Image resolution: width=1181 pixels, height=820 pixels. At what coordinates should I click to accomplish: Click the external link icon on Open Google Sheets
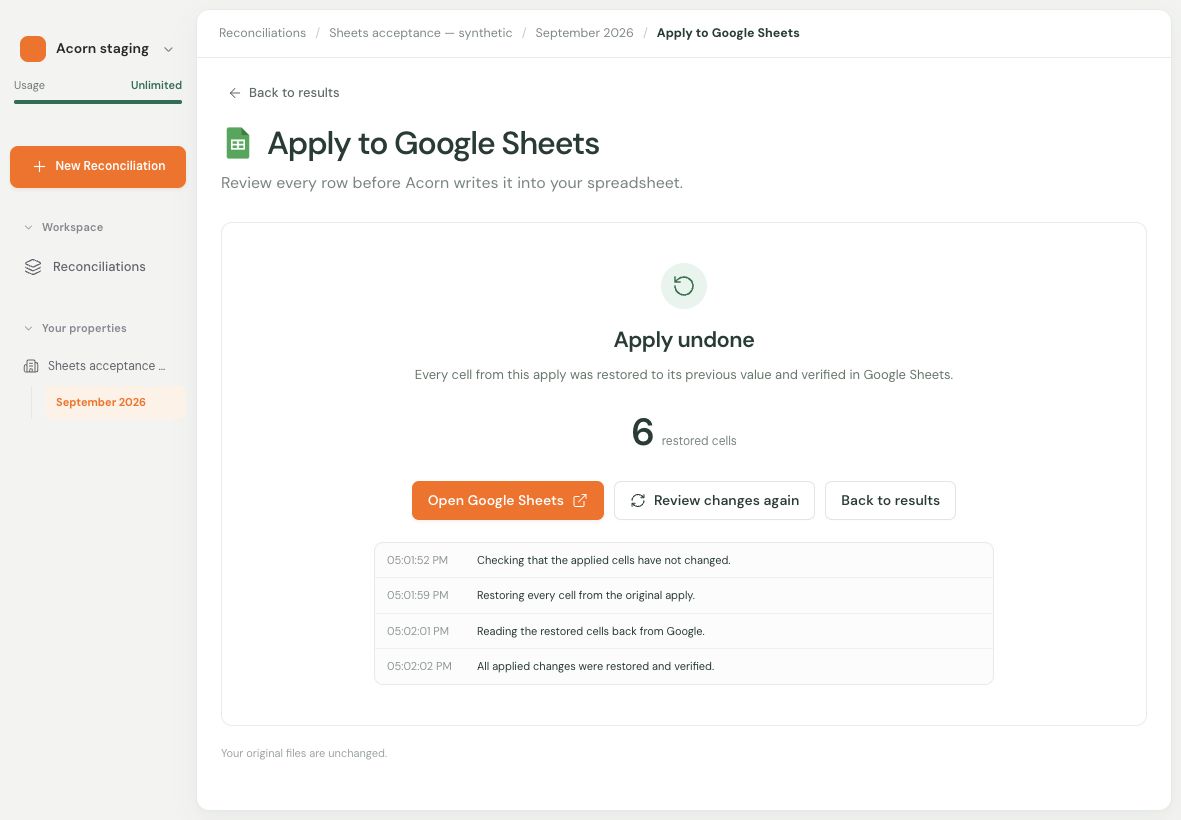tap(580, 501)
